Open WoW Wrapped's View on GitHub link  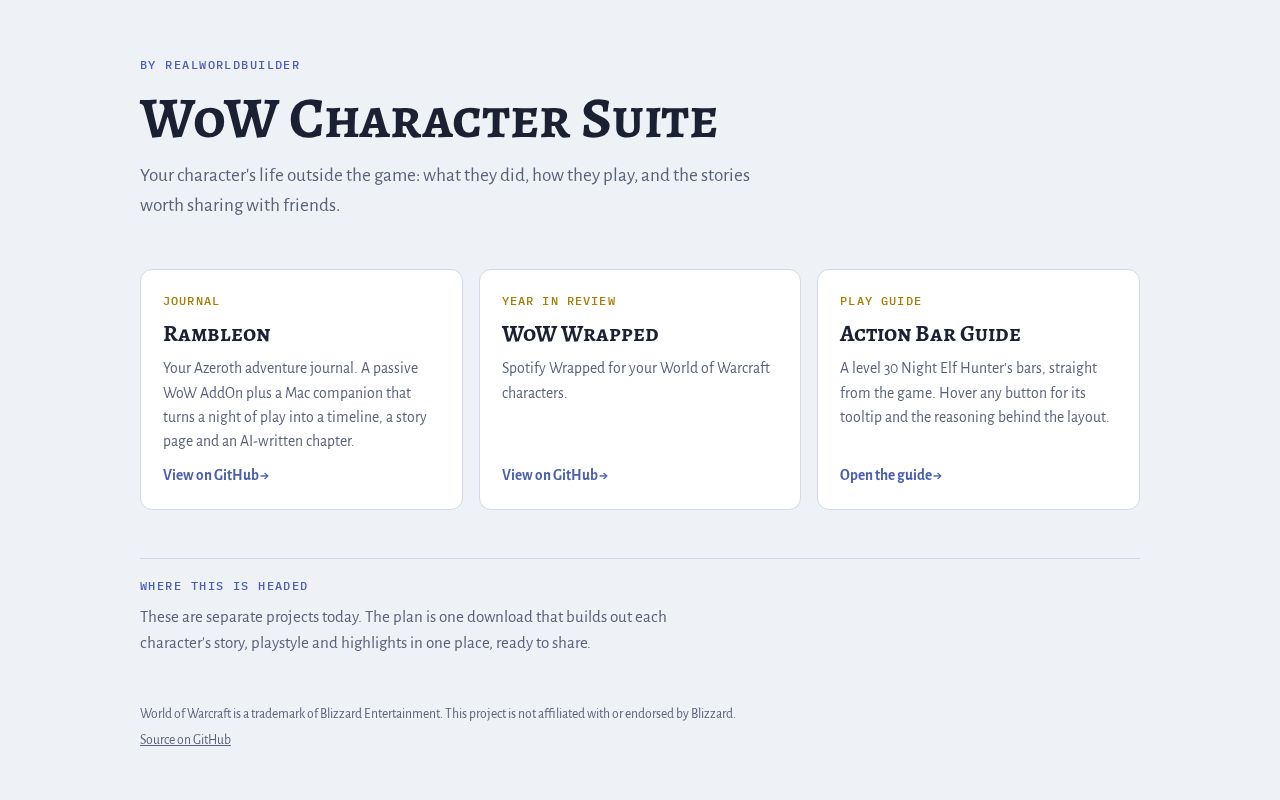point(555,476)
